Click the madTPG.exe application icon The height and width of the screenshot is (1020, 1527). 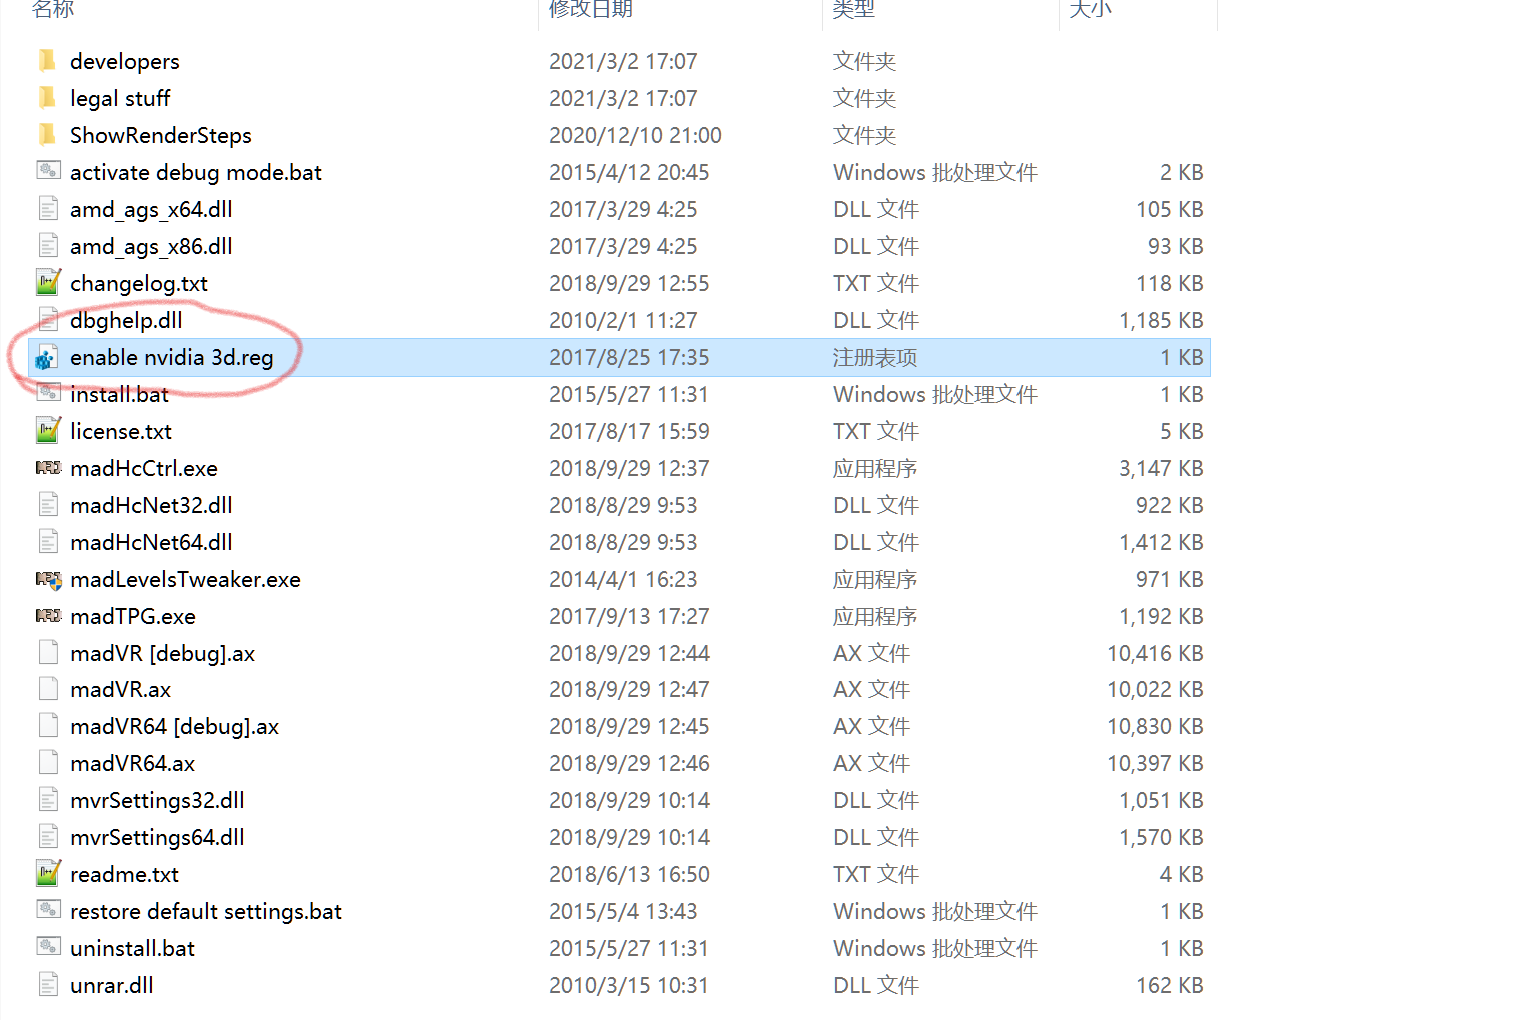pyautogui.click(x=48, y=616)
